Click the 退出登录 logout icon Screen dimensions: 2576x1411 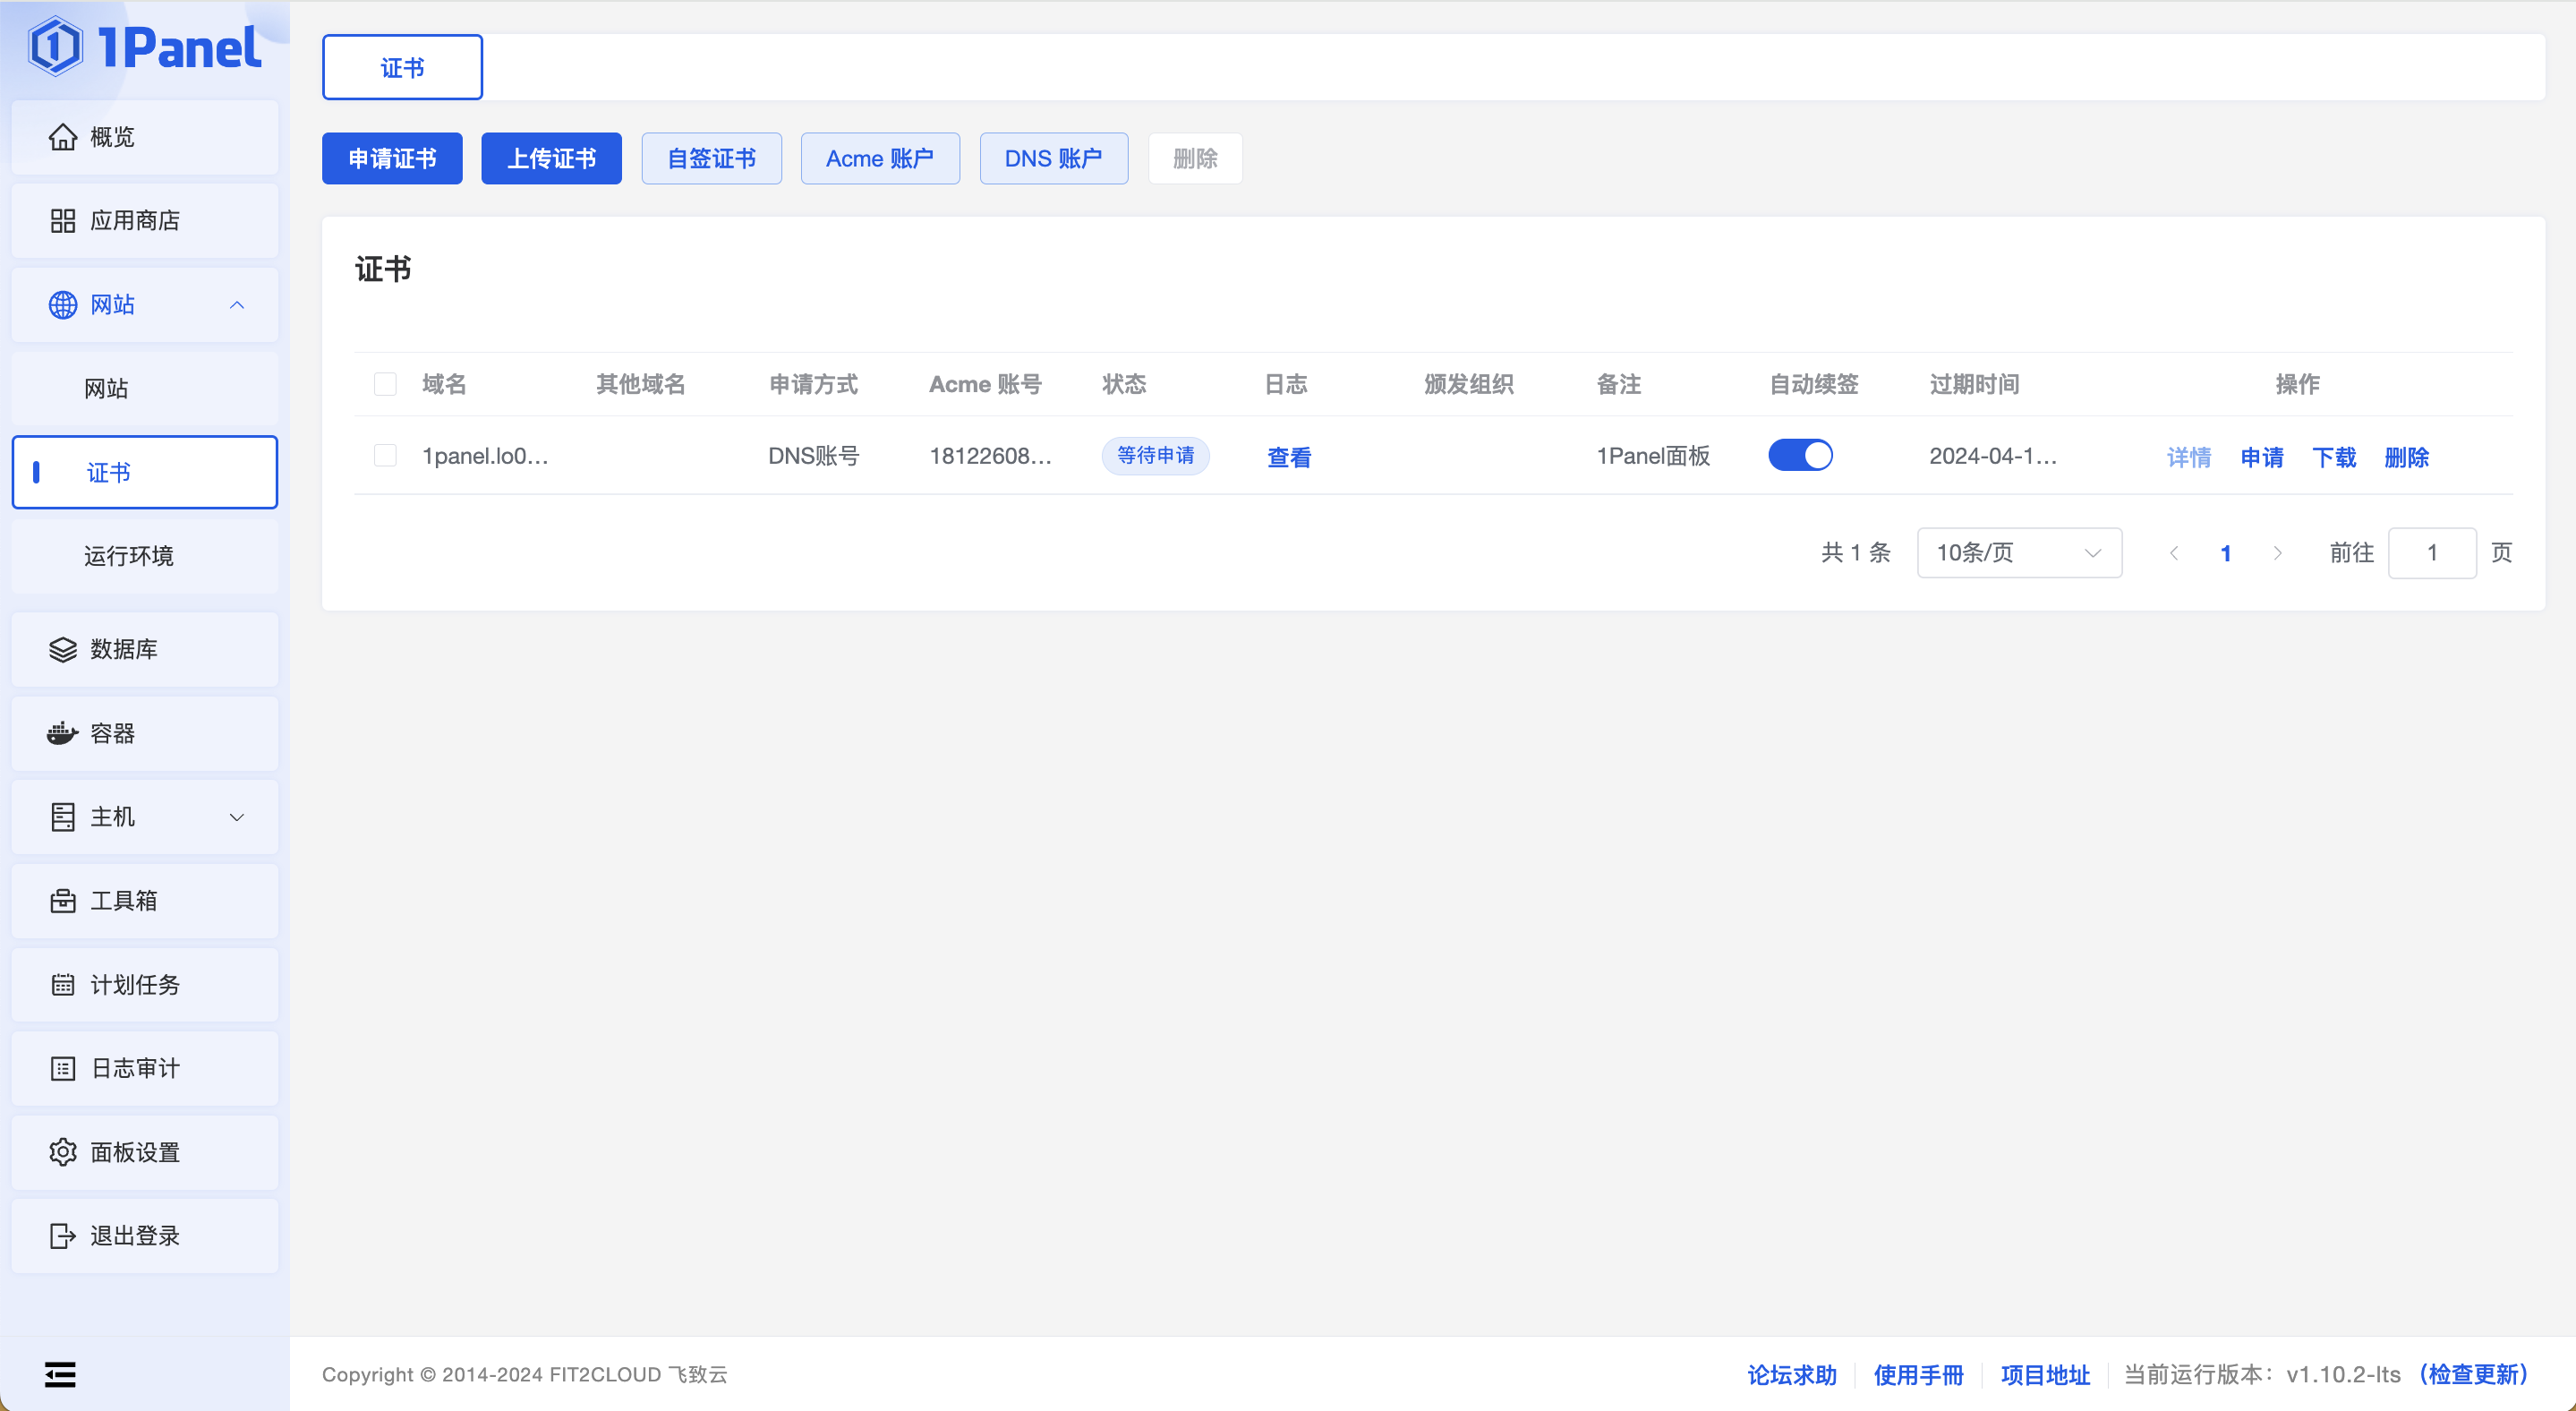pos(62,1236)
